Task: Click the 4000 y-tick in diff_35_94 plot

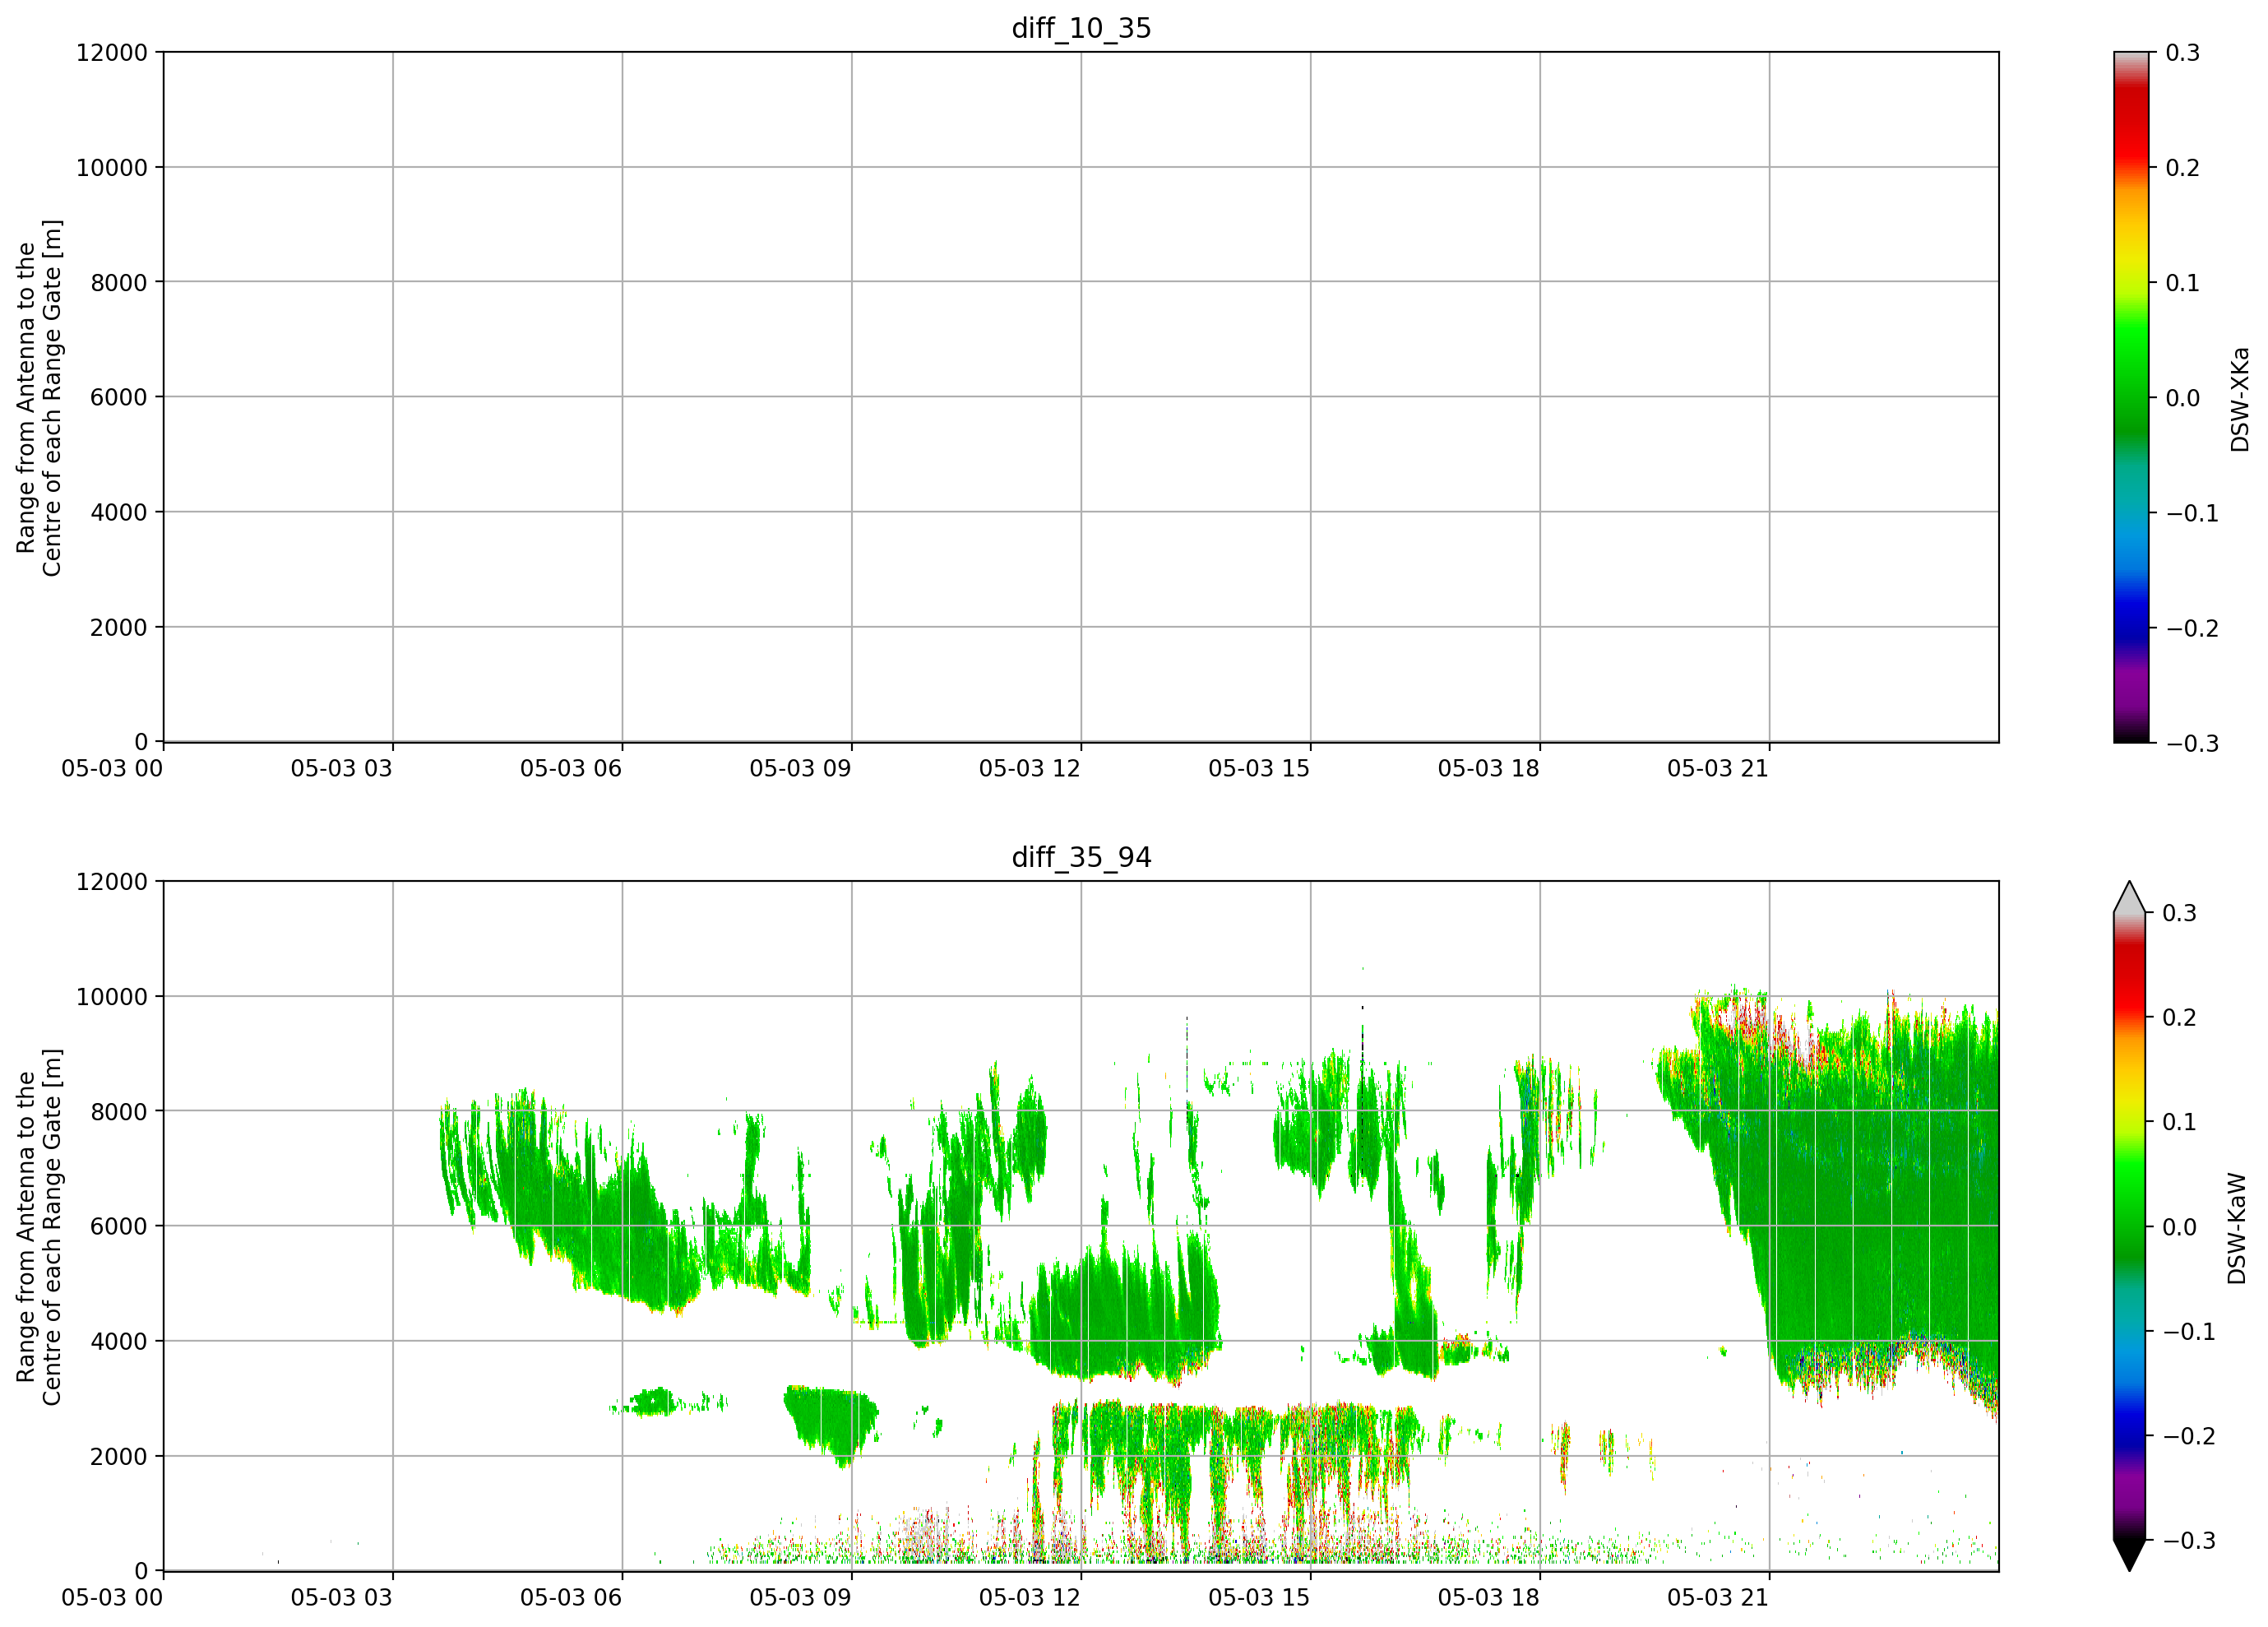Action: (119, 1341)
